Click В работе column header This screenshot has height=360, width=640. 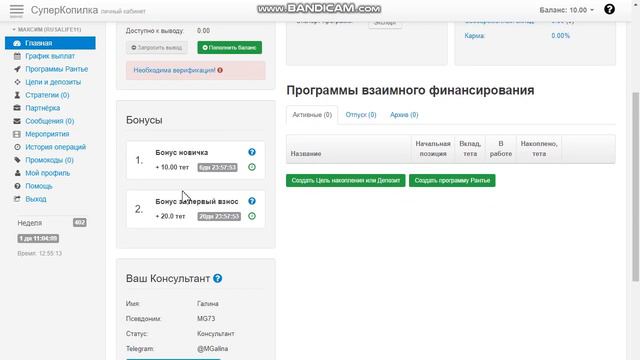501,149
